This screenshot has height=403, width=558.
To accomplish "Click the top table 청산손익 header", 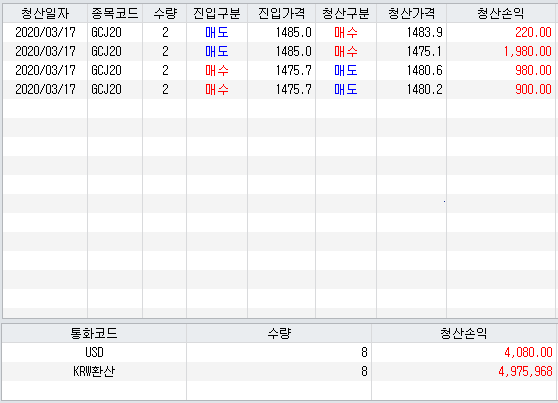I will tap(501, 14).
